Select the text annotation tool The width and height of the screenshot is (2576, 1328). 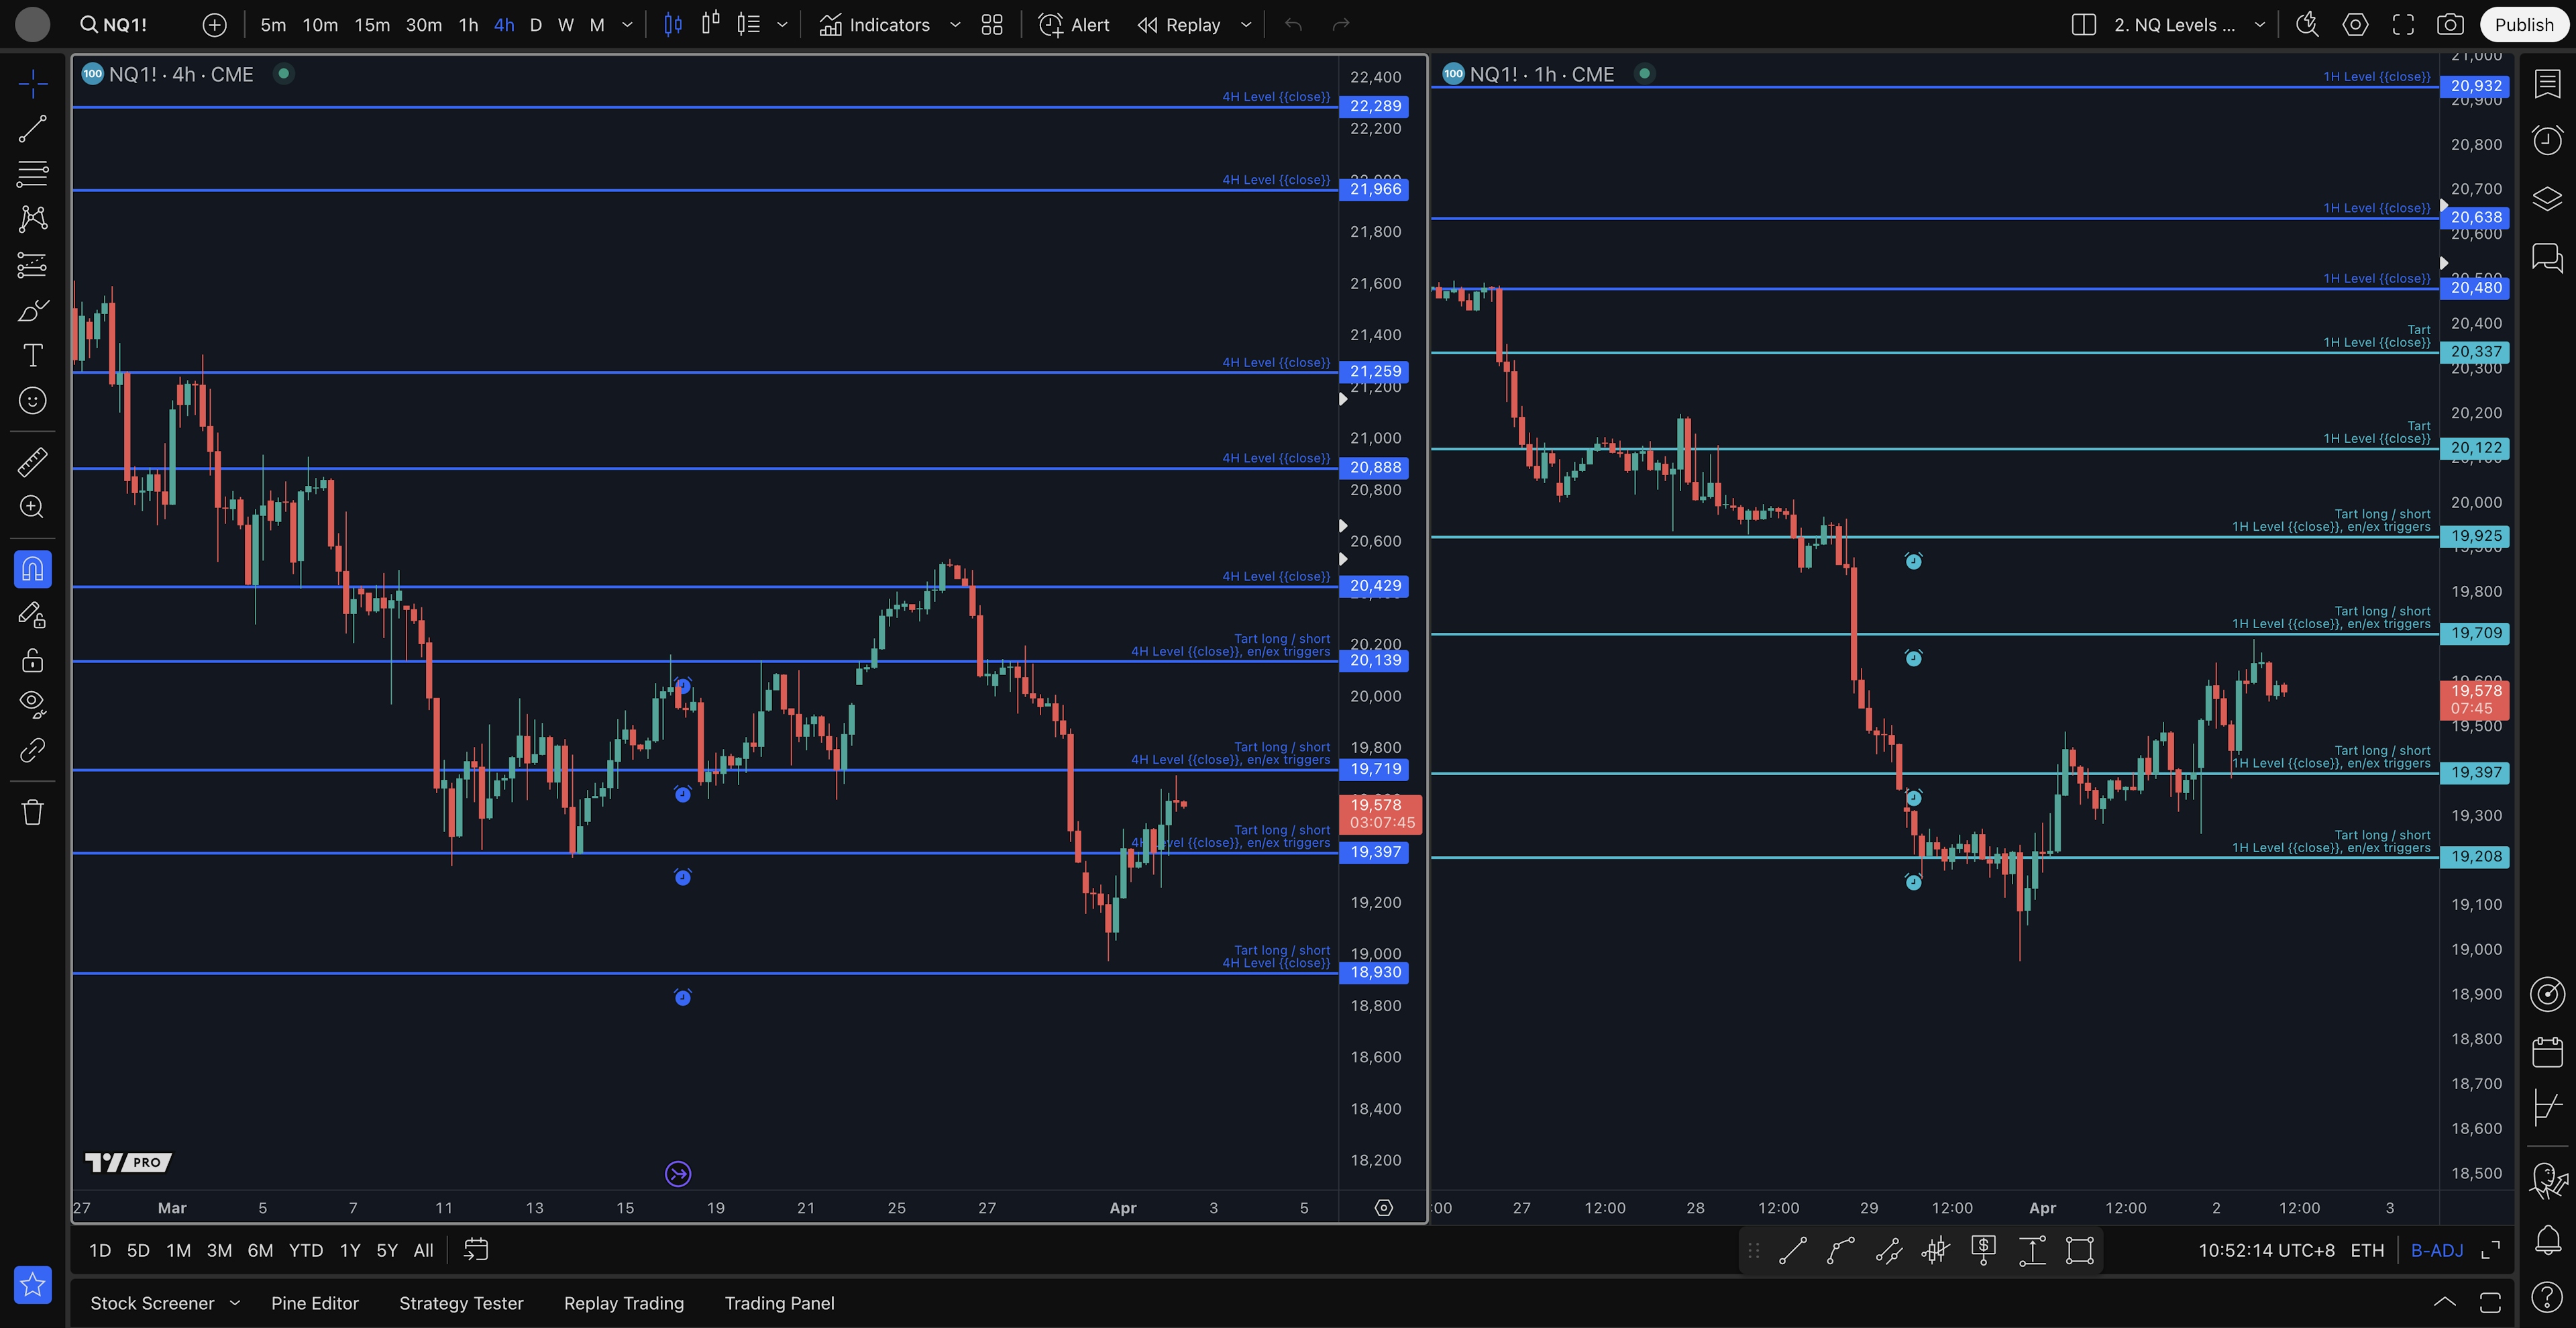pyautogui.click(x=32, y=355)
